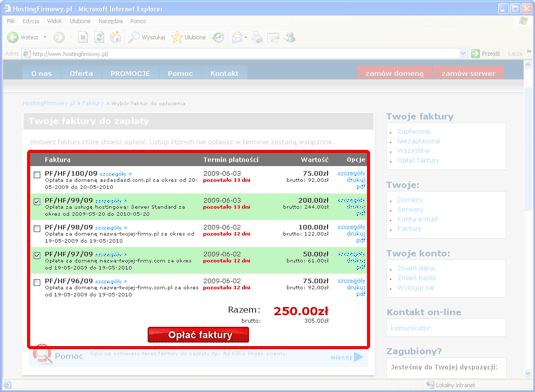Click the Lokalny intranet zone icon
The image size is (535, 392).
coord(430,385)
